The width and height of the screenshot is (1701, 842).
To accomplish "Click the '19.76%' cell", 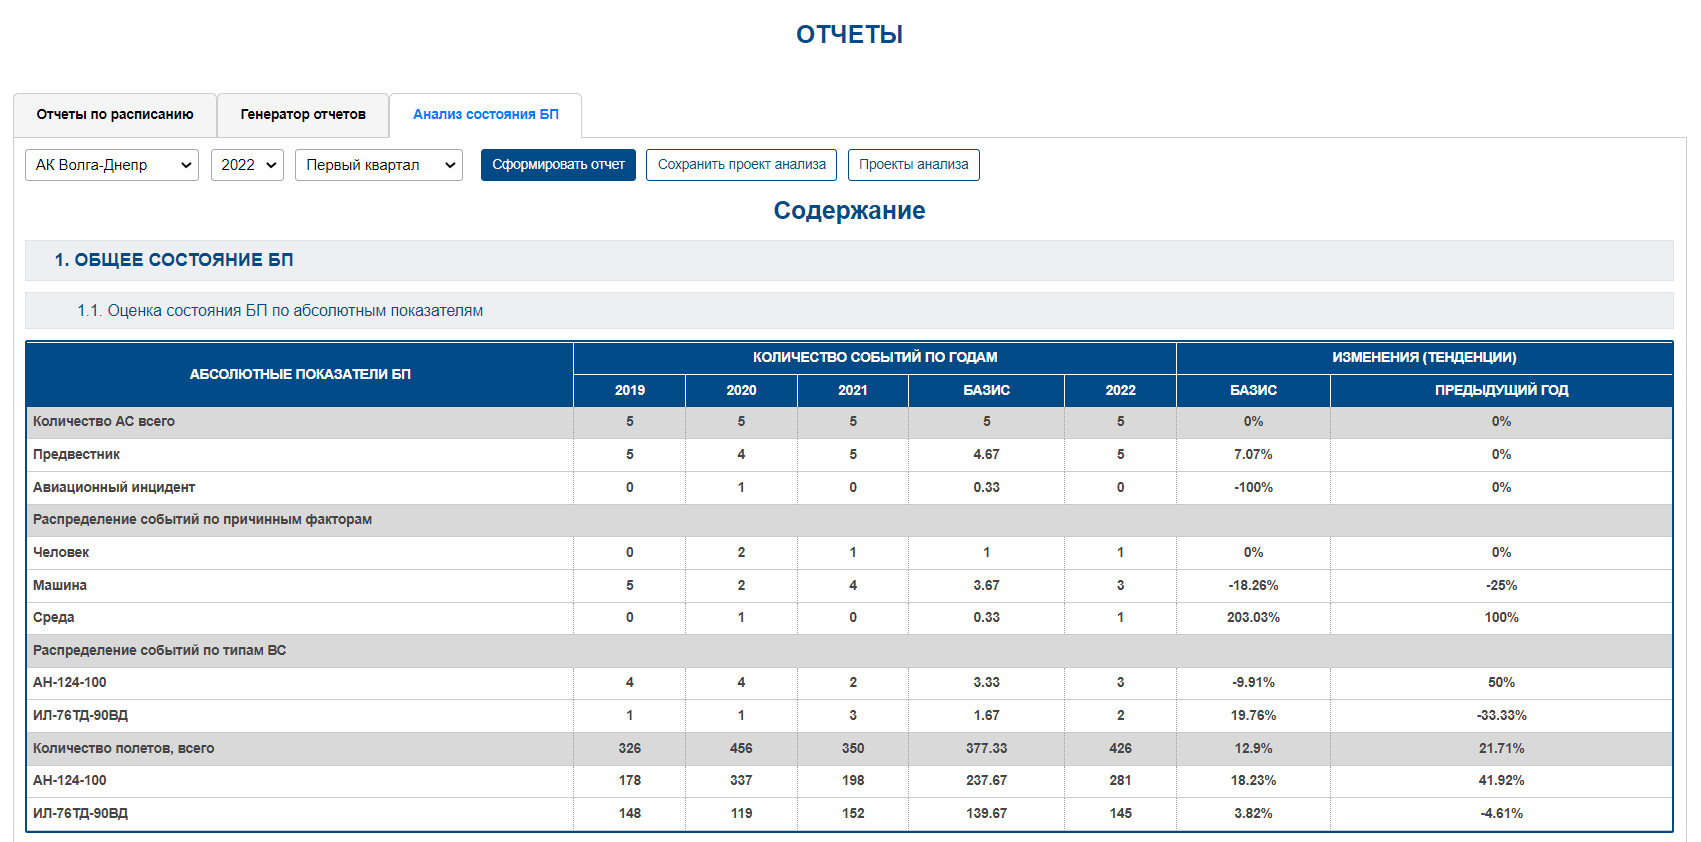I will [x=1253, y=715].
